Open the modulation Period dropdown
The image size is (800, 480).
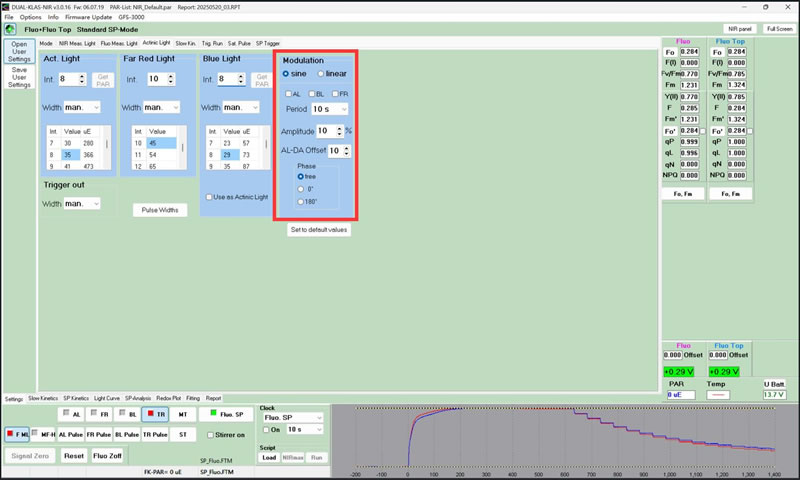tap(329, 108)
